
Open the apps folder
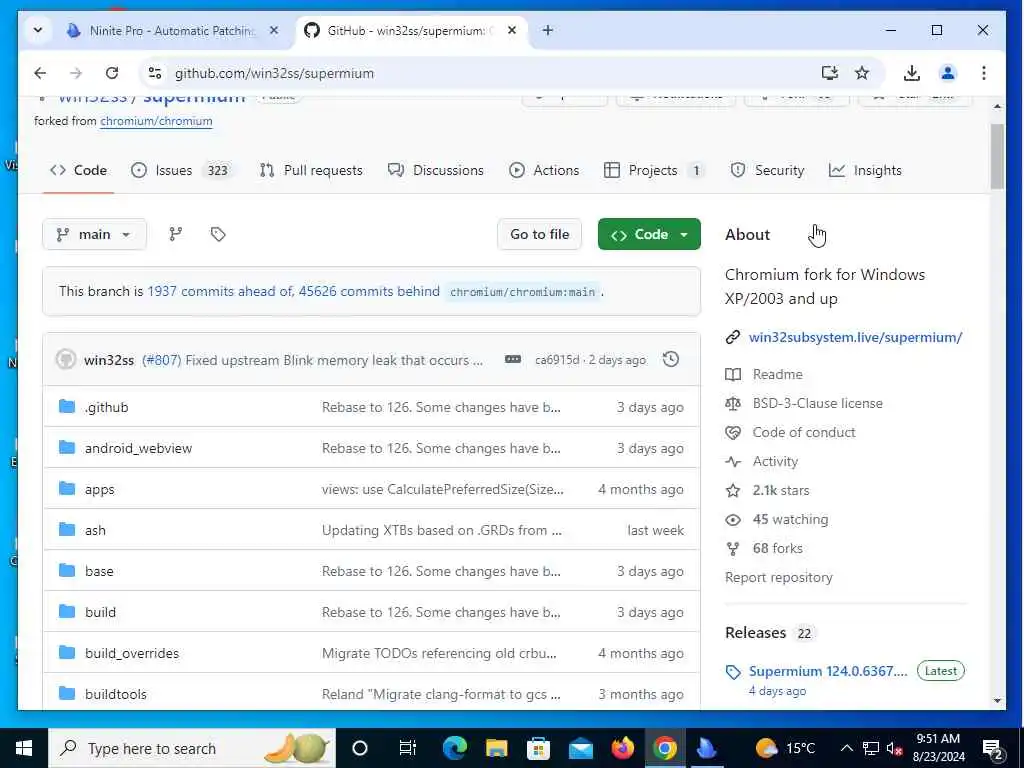click(99, 490)
